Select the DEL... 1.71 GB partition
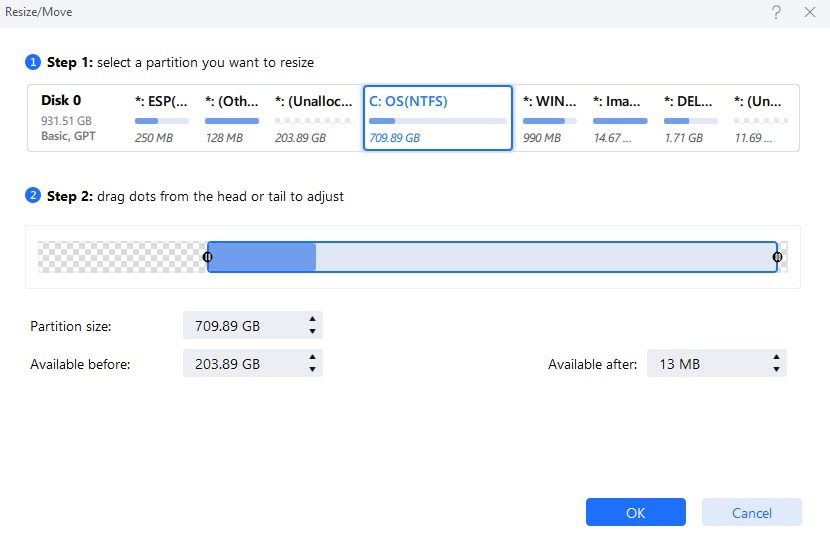The image size is (830, 550). [690, 119]
